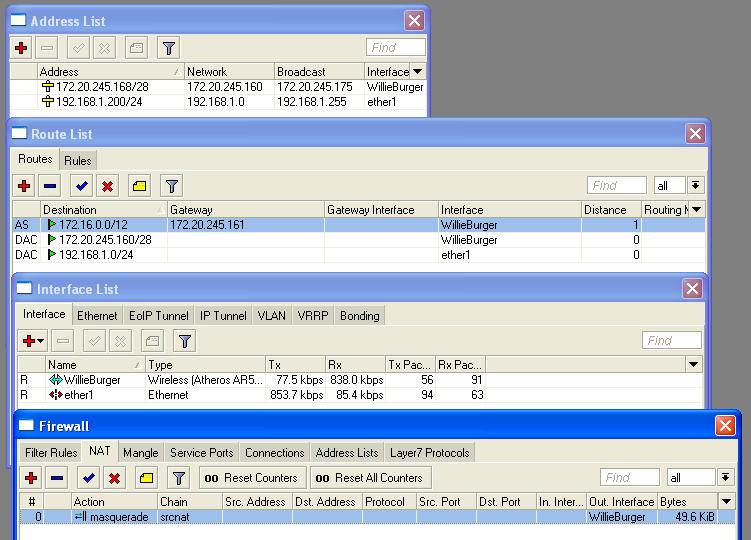Sort routes by Destination column header
The height and width of the screenshot is (540, 751).
point(103,209)
